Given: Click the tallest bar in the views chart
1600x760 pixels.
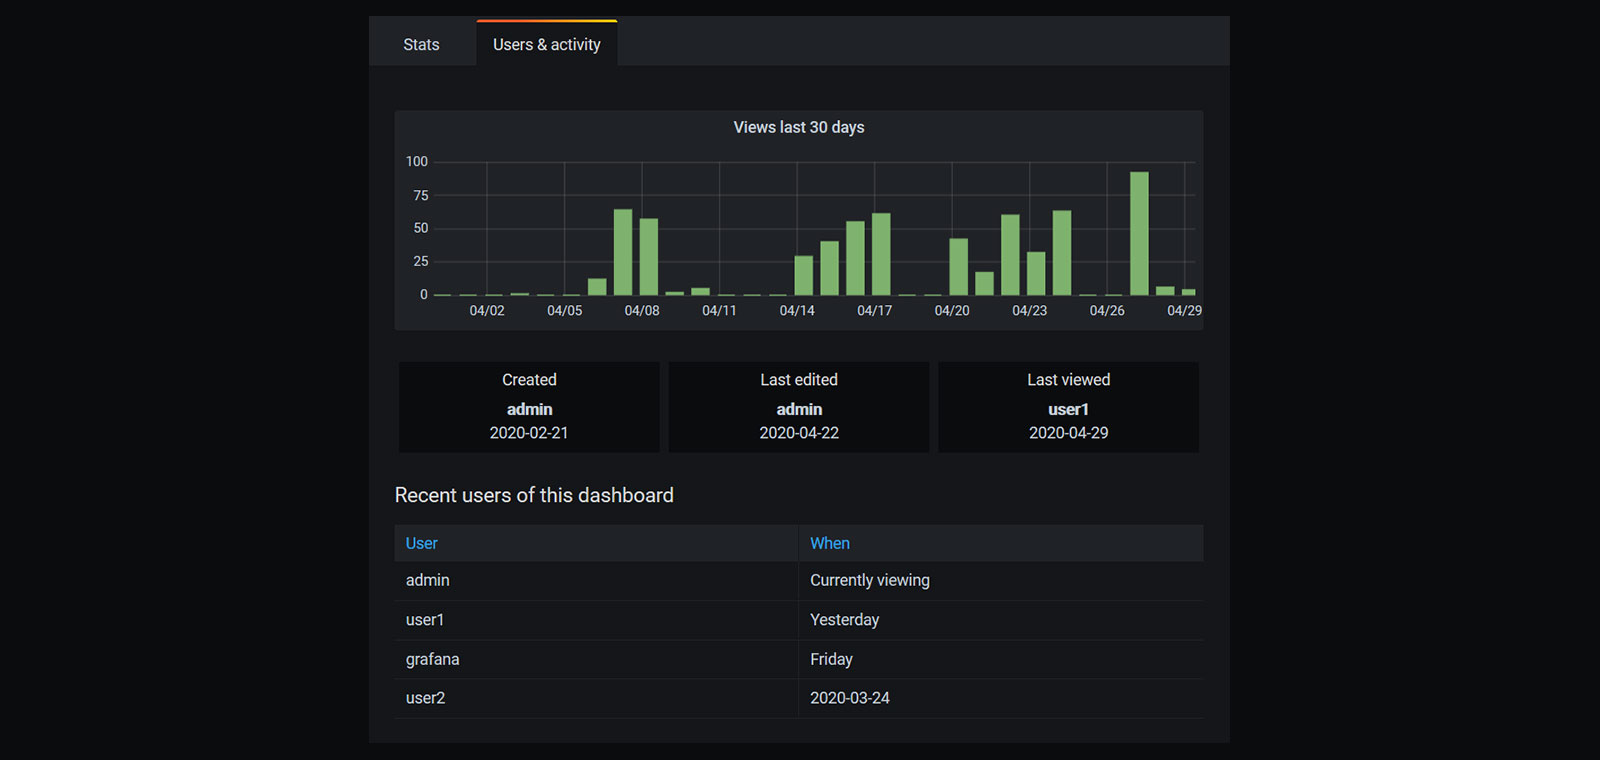Looking at the screenshot, I should point(1139,234).
